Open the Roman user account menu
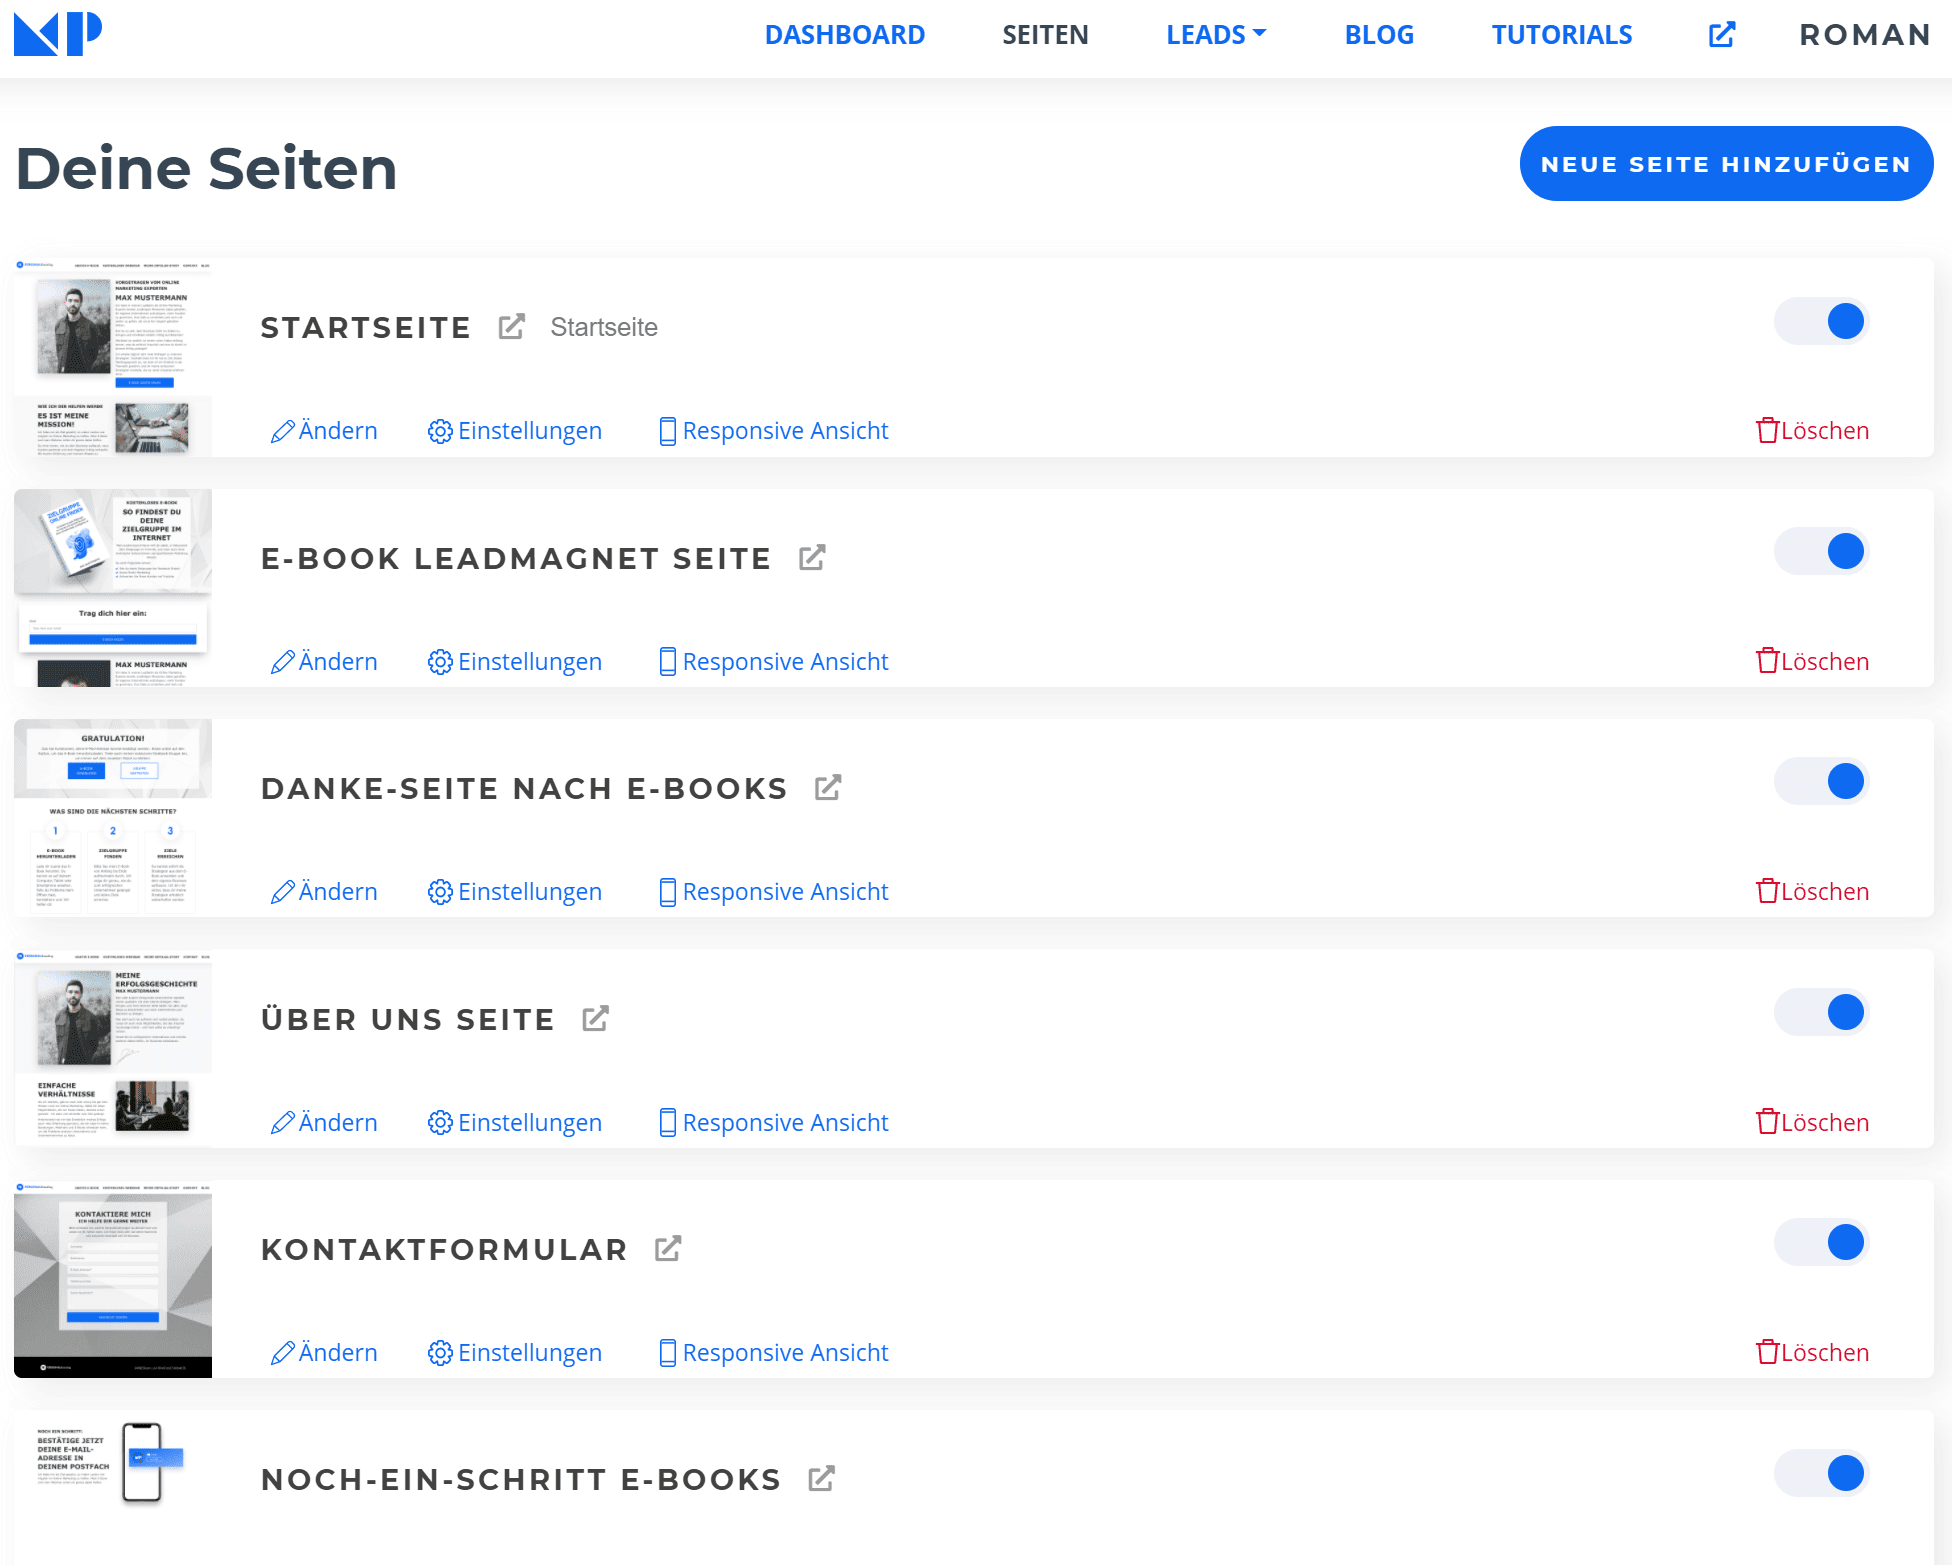This screenshot has height=1565, width=1952. [1865, 35]
